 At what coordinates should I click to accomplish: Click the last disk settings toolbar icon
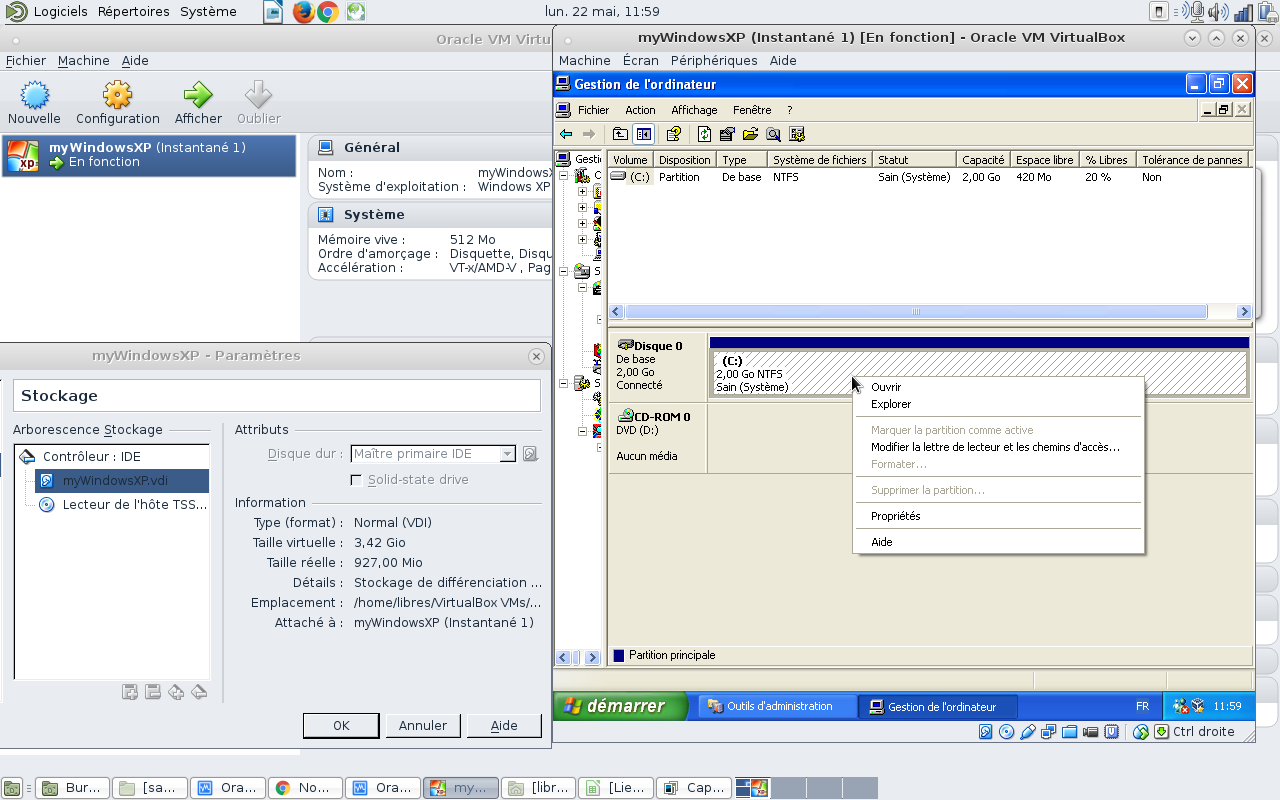click(797, 134)
